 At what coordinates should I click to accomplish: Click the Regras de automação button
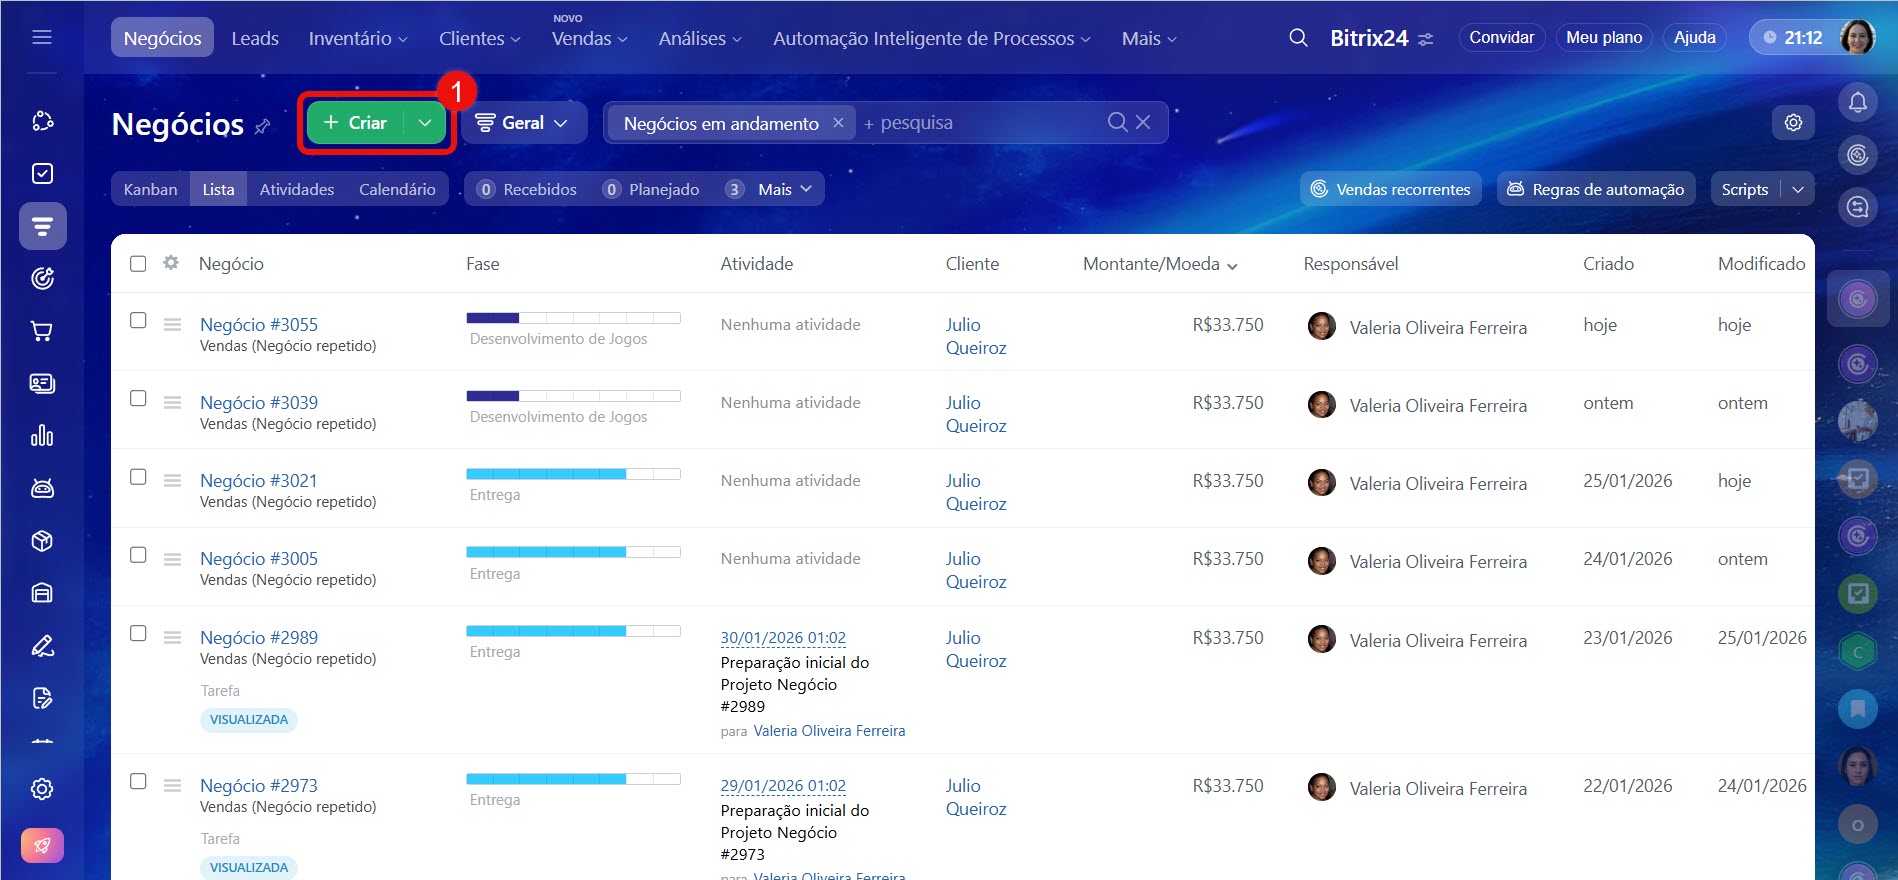point(1596,189)
